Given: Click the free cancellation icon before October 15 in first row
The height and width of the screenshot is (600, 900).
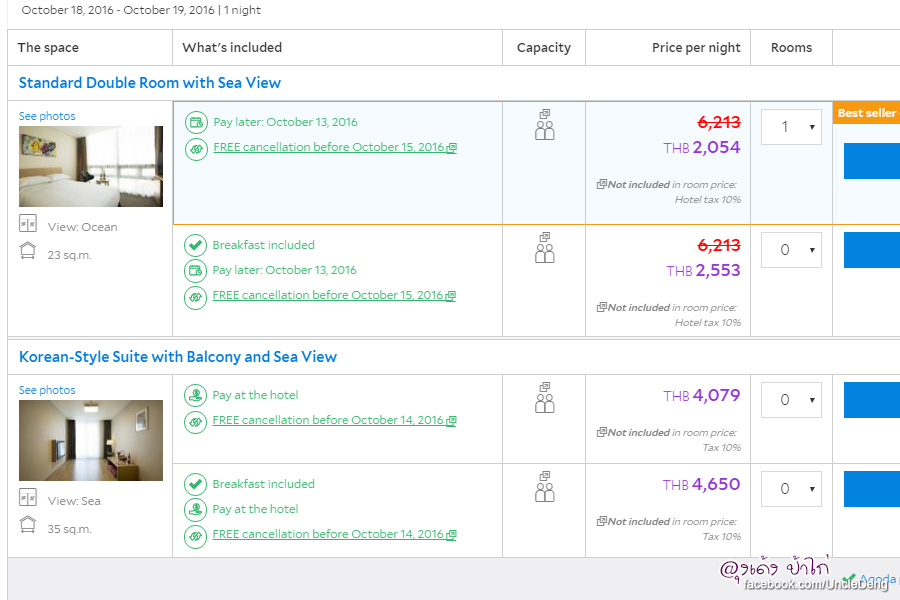Looking at the screenshot, I should click(x=196, y=148).
